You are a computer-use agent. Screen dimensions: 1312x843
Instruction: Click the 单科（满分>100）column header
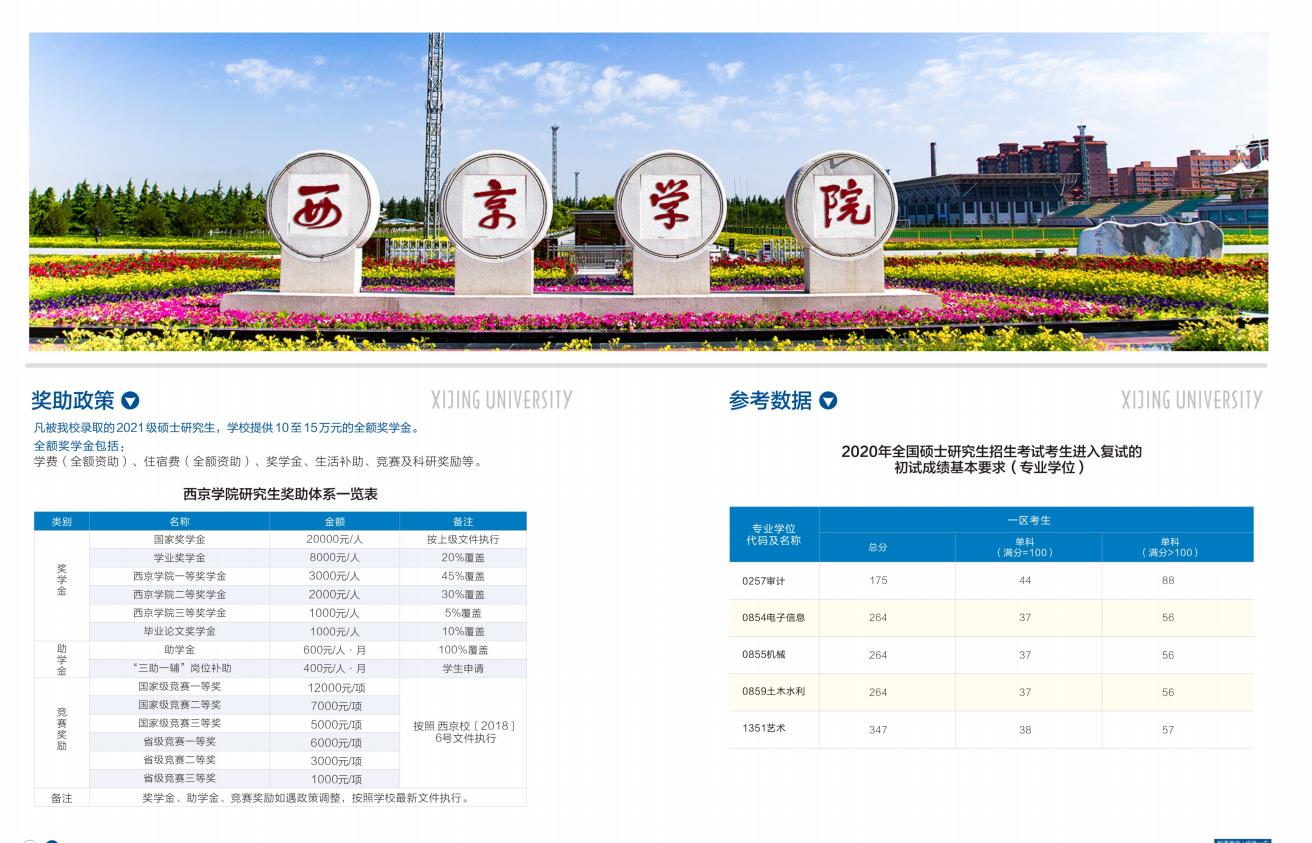coord(1177,548)
